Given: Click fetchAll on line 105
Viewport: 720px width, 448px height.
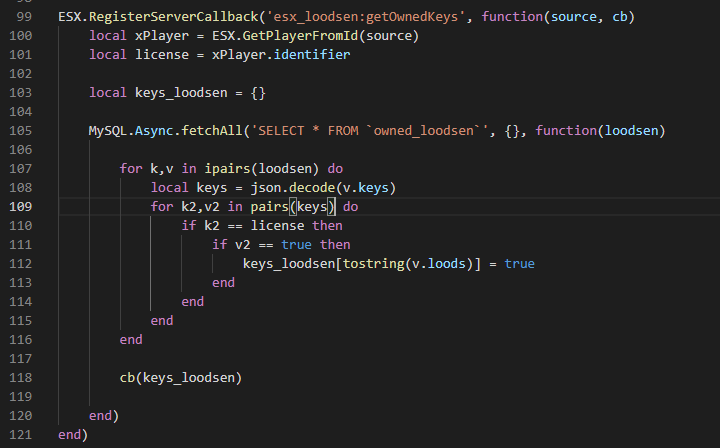Looking at the screenshot, I should pos(212,131).
